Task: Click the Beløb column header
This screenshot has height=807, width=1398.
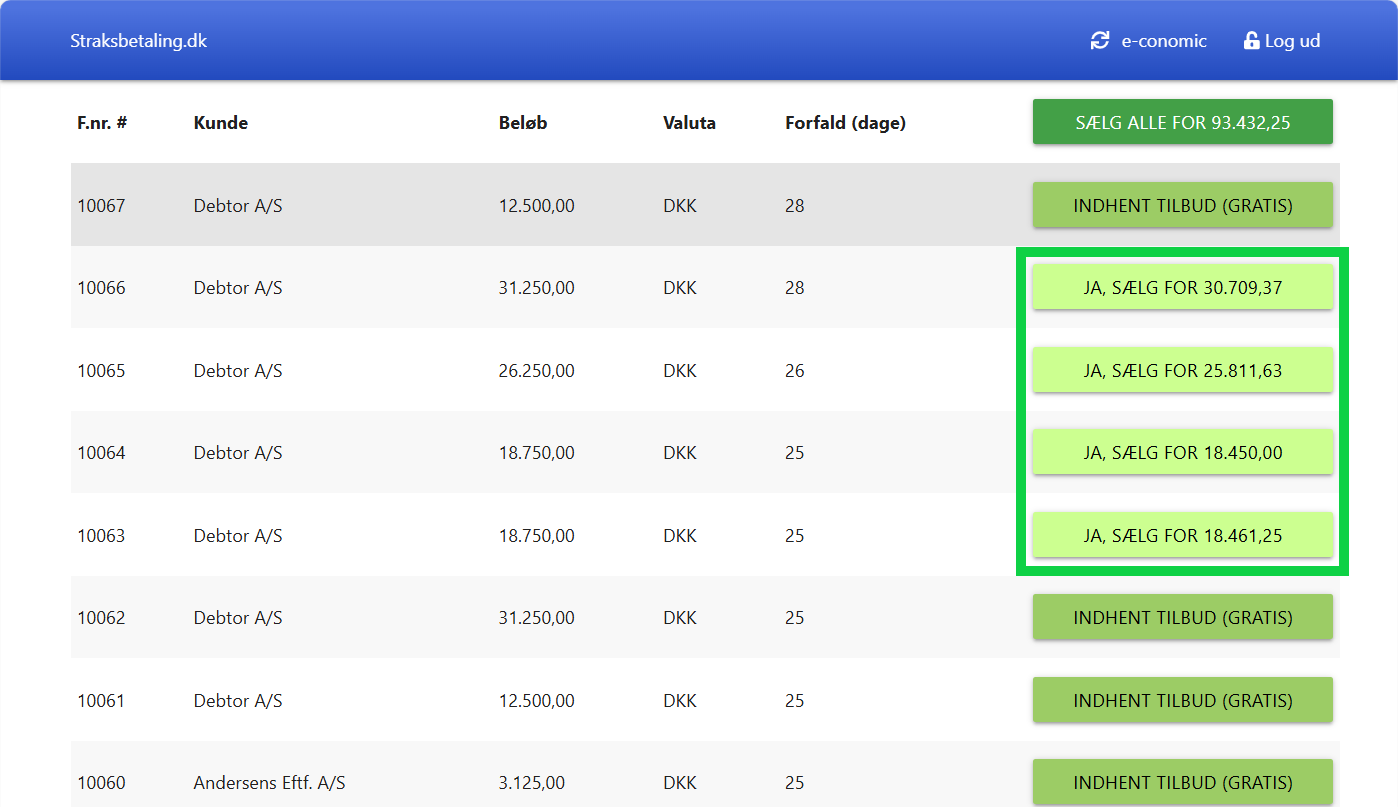Action: (523, 123)
